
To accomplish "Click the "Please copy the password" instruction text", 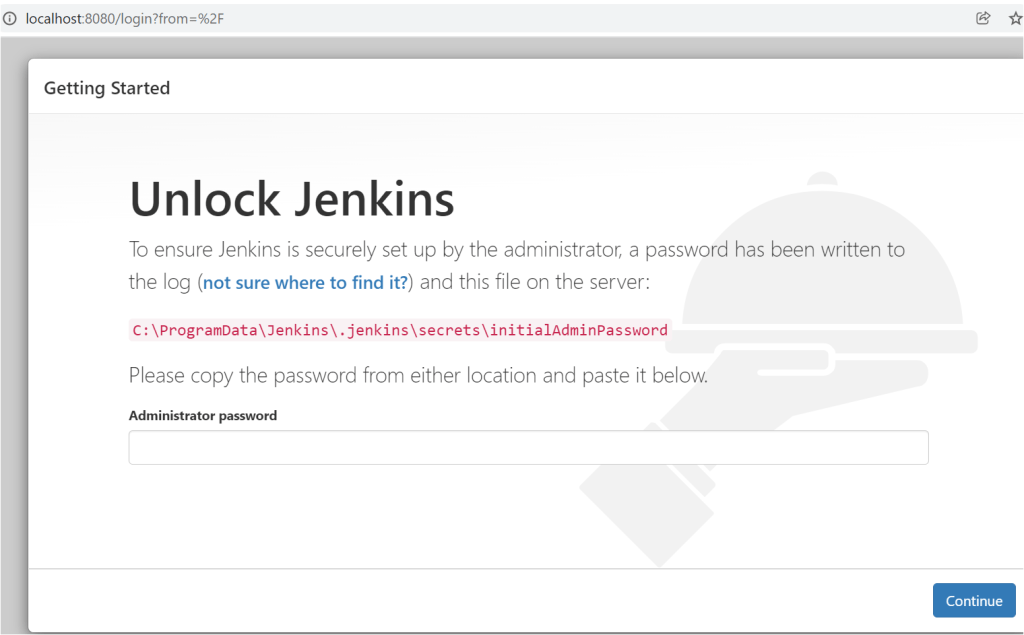I will pos(418,376).
